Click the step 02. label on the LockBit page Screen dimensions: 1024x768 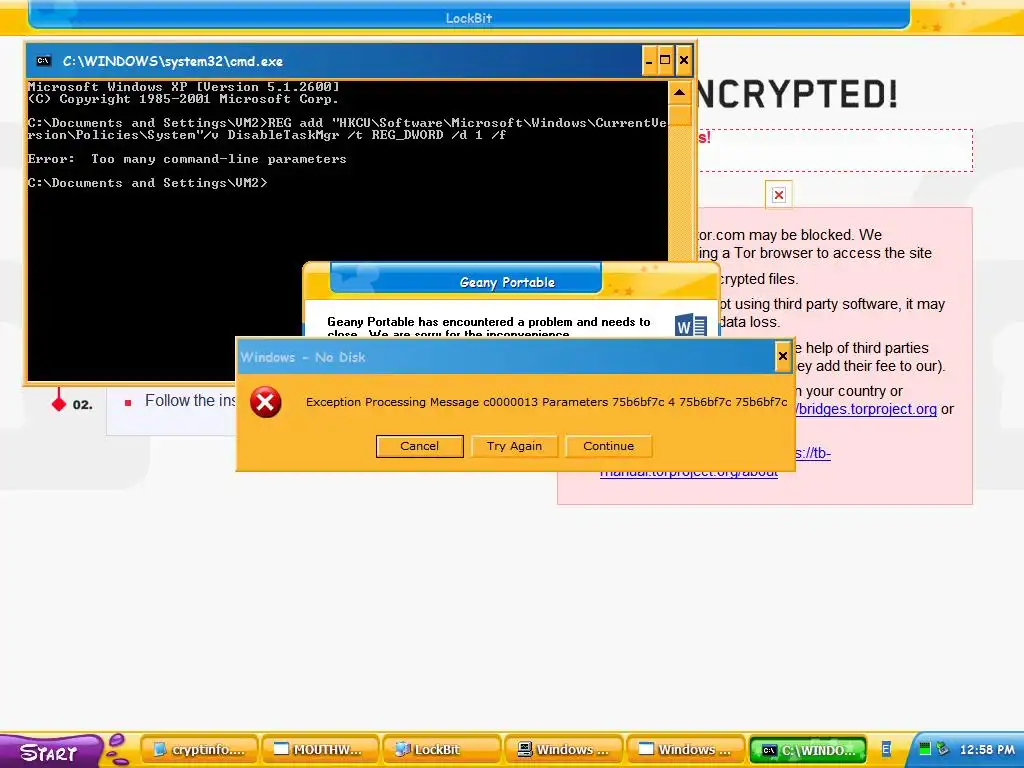tap(82, 405)
